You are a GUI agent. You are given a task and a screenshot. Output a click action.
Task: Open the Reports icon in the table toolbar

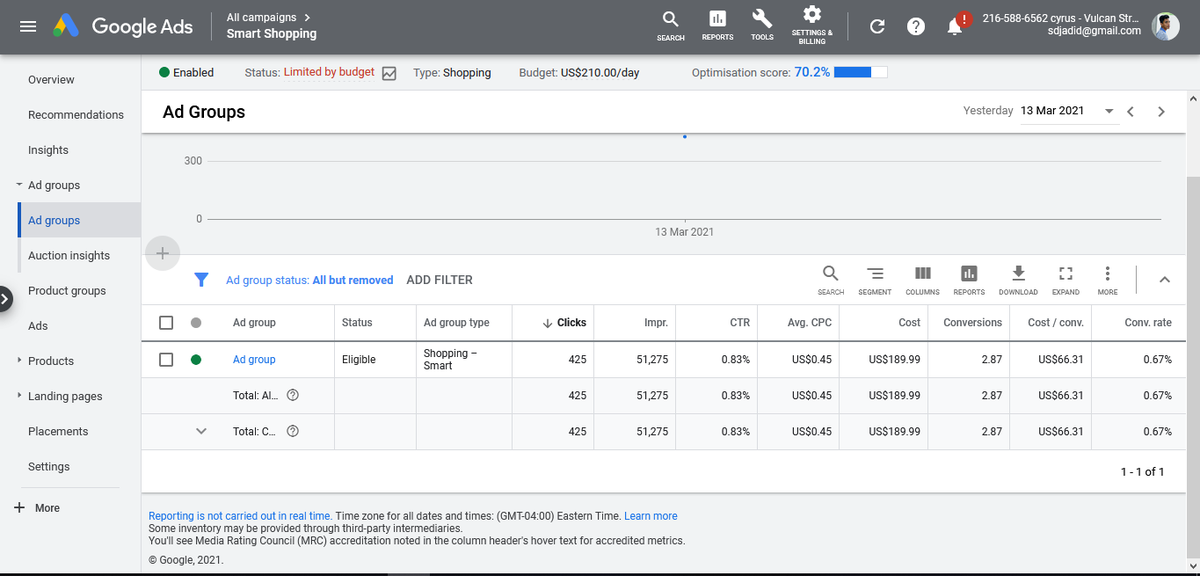(968, 280)
